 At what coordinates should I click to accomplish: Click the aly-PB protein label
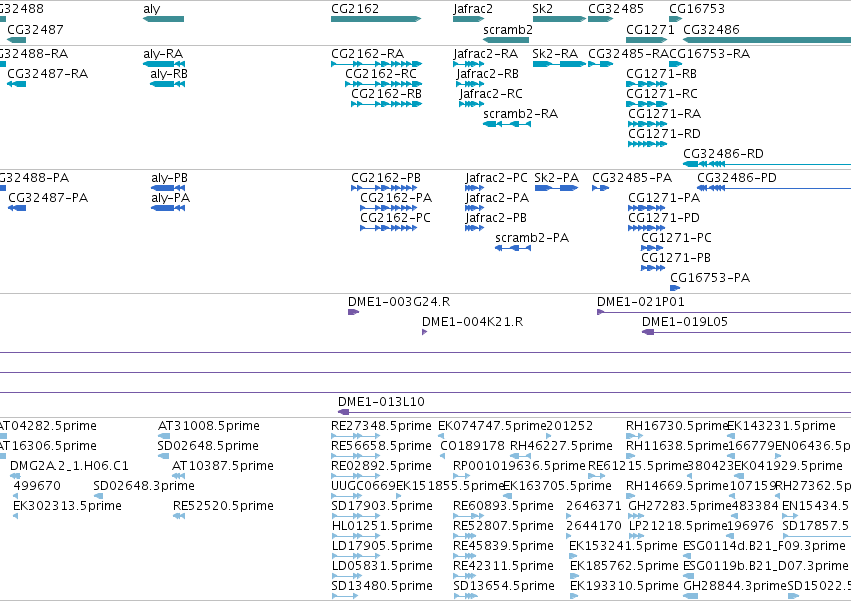click(169, 178)
